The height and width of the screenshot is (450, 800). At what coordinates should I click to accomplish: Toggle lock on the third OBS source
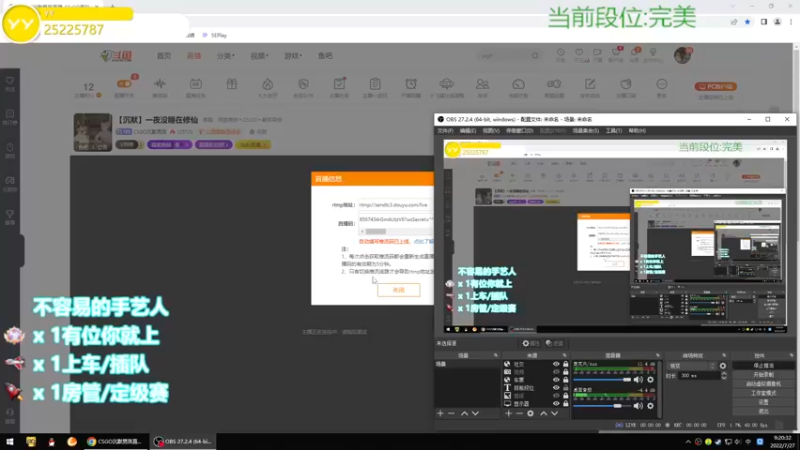coord(565,380)
